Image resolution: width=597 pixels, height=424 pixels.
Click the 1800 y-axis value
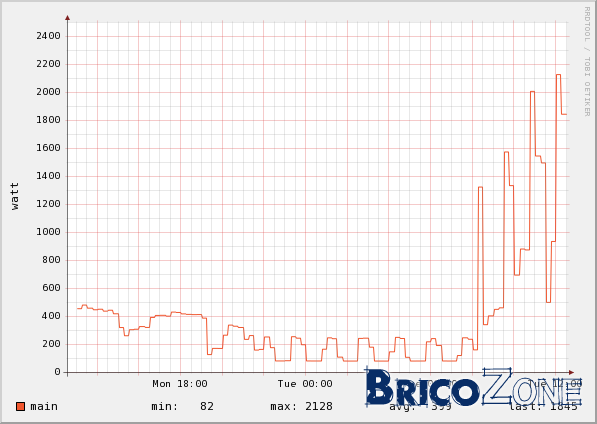coord(48,120)
